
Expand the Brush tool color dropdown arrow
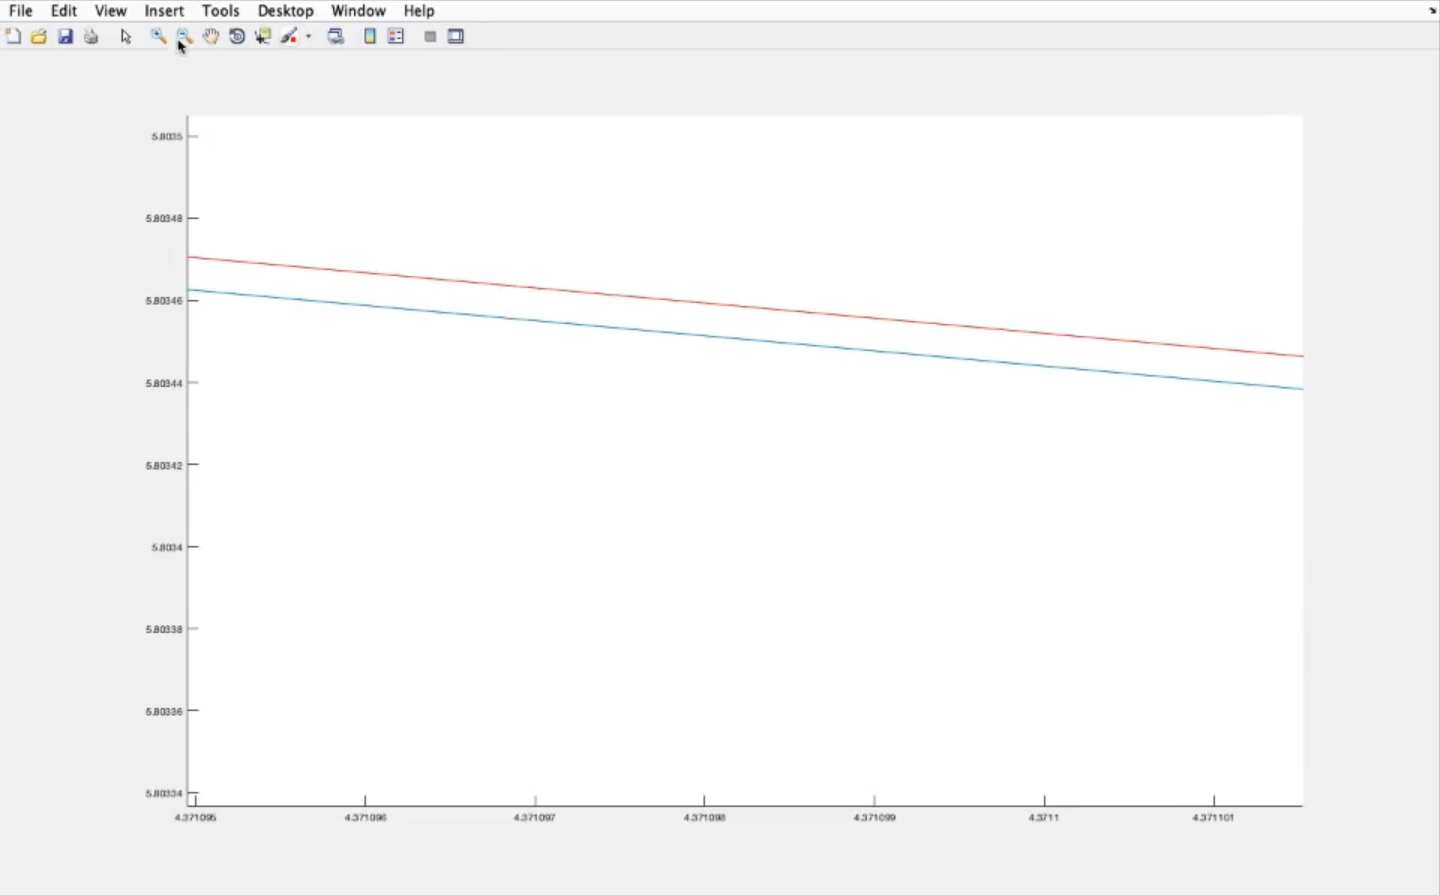coord(308,36)
